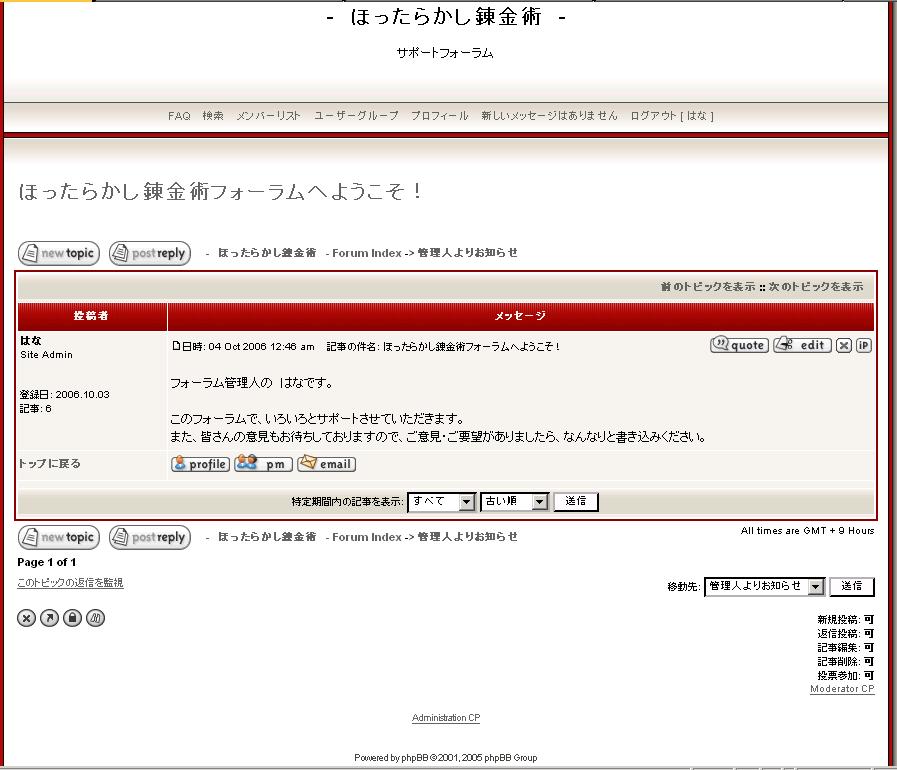
Task: Expand the 移動先 forum jump dropdown
Action: [764, 586]
